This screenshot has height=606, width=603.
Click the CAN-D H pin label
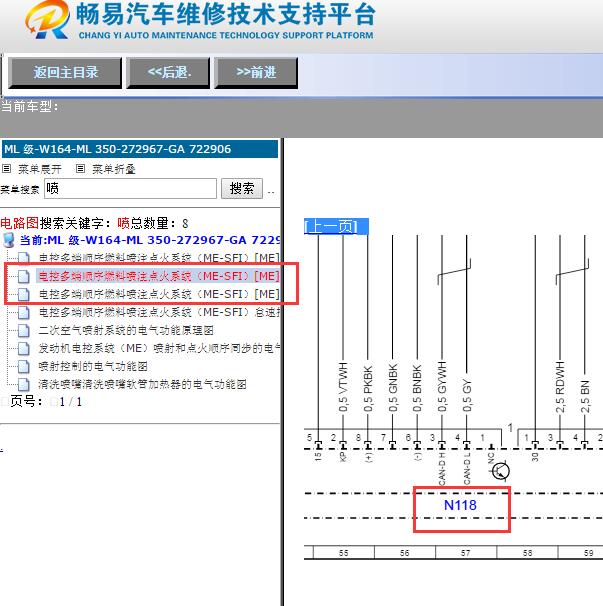click(442, 468)
